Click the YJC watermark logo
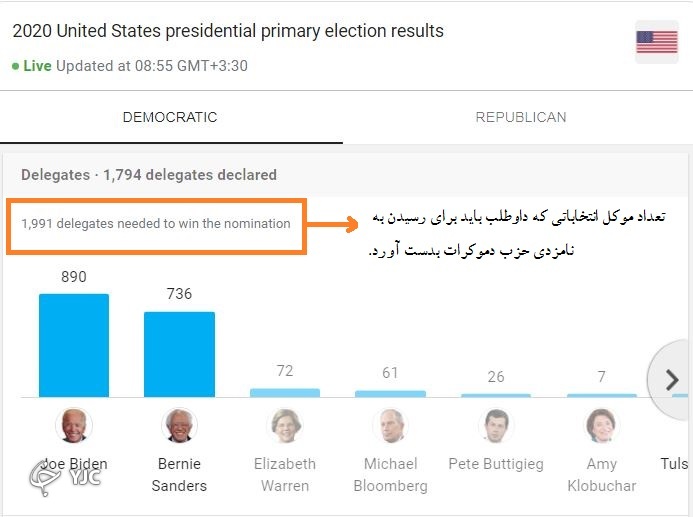This screenshot has width=693, height=517. coord(65,478)
